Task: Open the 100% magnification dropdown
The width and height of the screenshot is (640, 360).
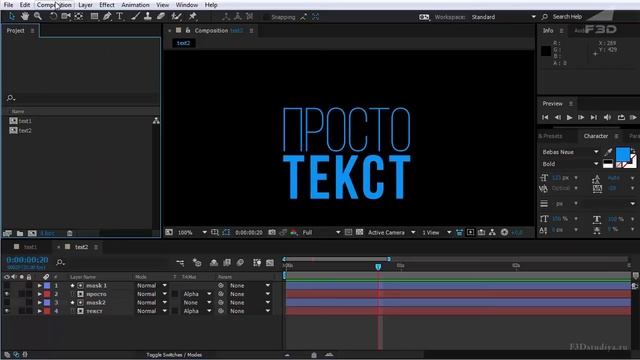Action: click(192, 232)
